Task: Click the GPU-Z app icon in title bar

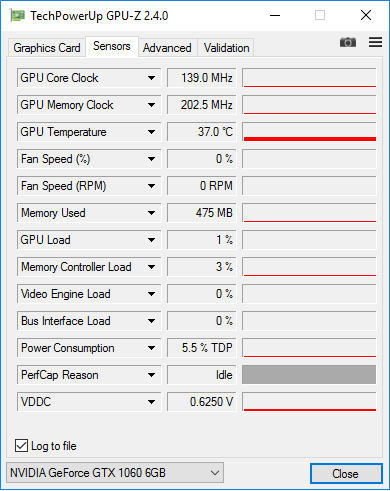Action: tap(17, 15)
